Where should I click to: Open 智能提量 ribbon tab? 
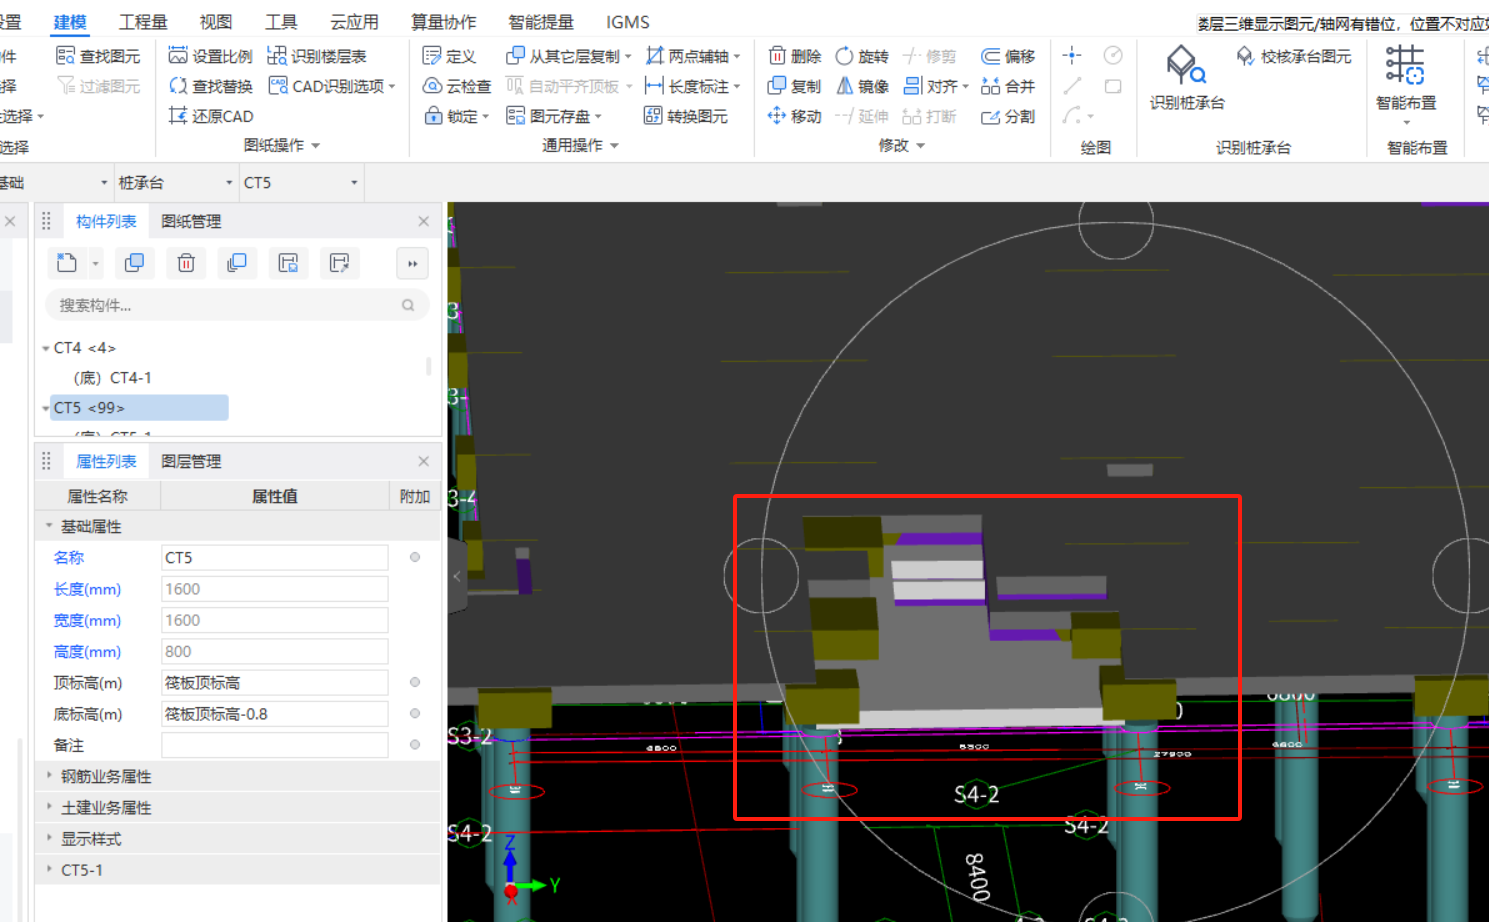point(541,22)
